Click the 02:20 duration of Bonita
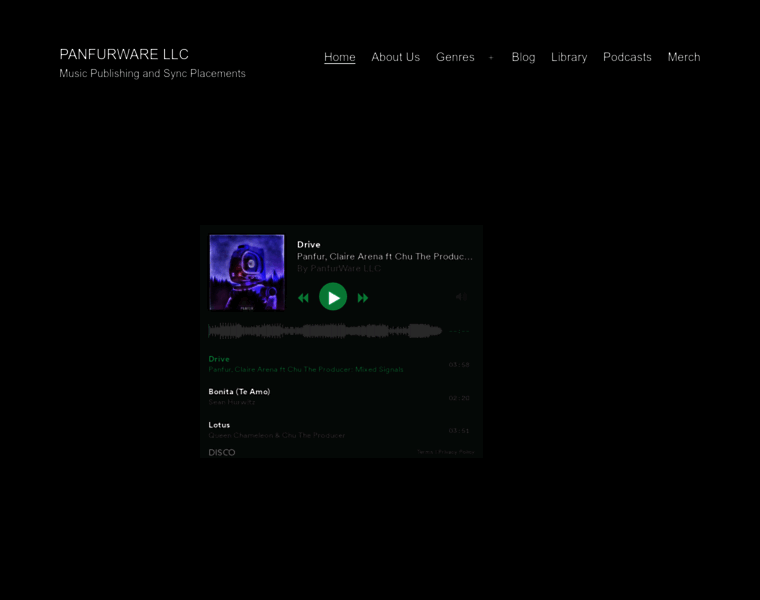Image resolution: width=760 pixels, height=600 pixels. tap(459, 398)
